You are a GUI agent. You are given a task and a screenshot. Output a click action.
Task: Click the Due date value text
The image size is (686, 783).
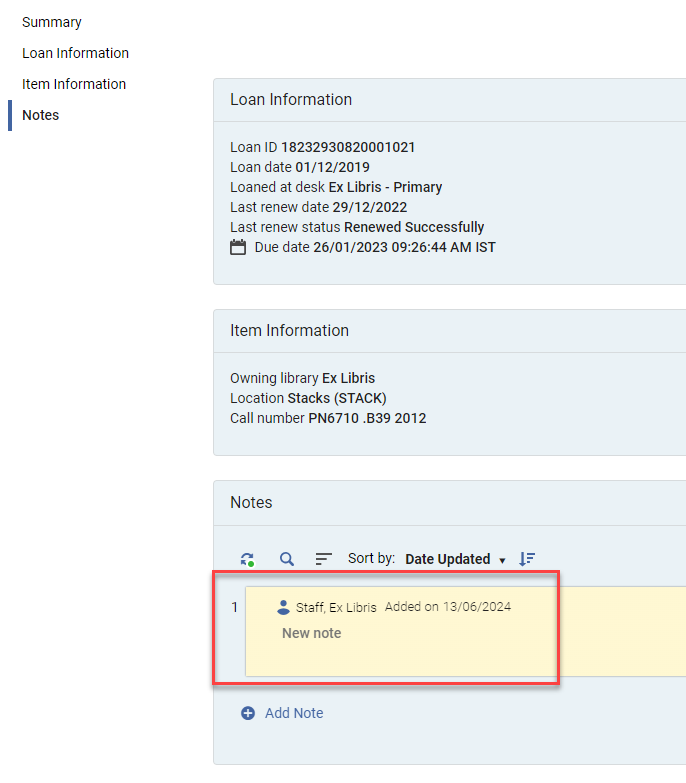(x=404, y=247)
